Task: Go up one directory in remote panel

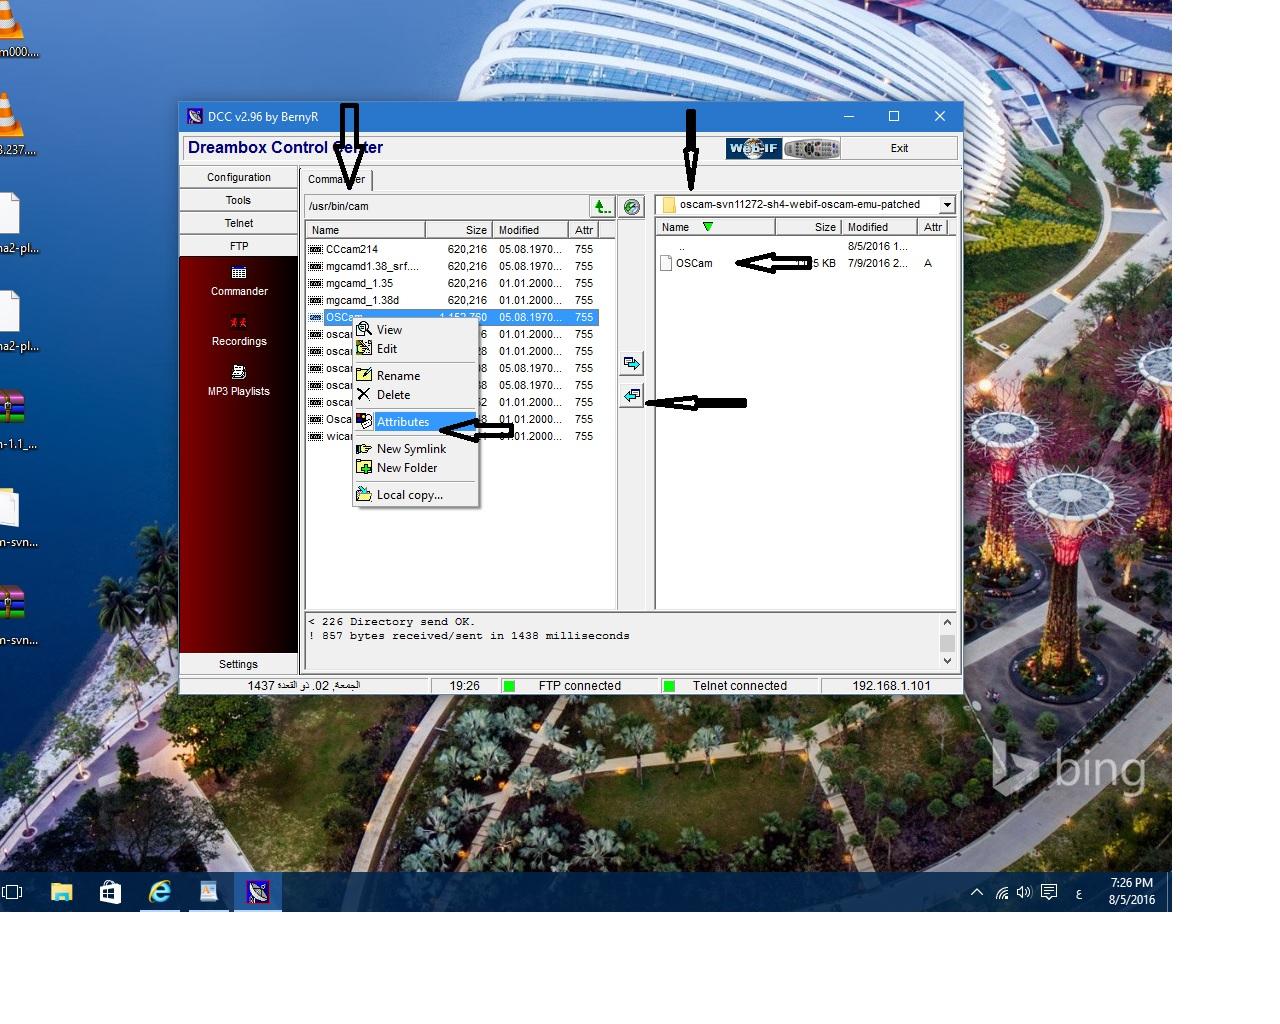Action: pos(602,206)
